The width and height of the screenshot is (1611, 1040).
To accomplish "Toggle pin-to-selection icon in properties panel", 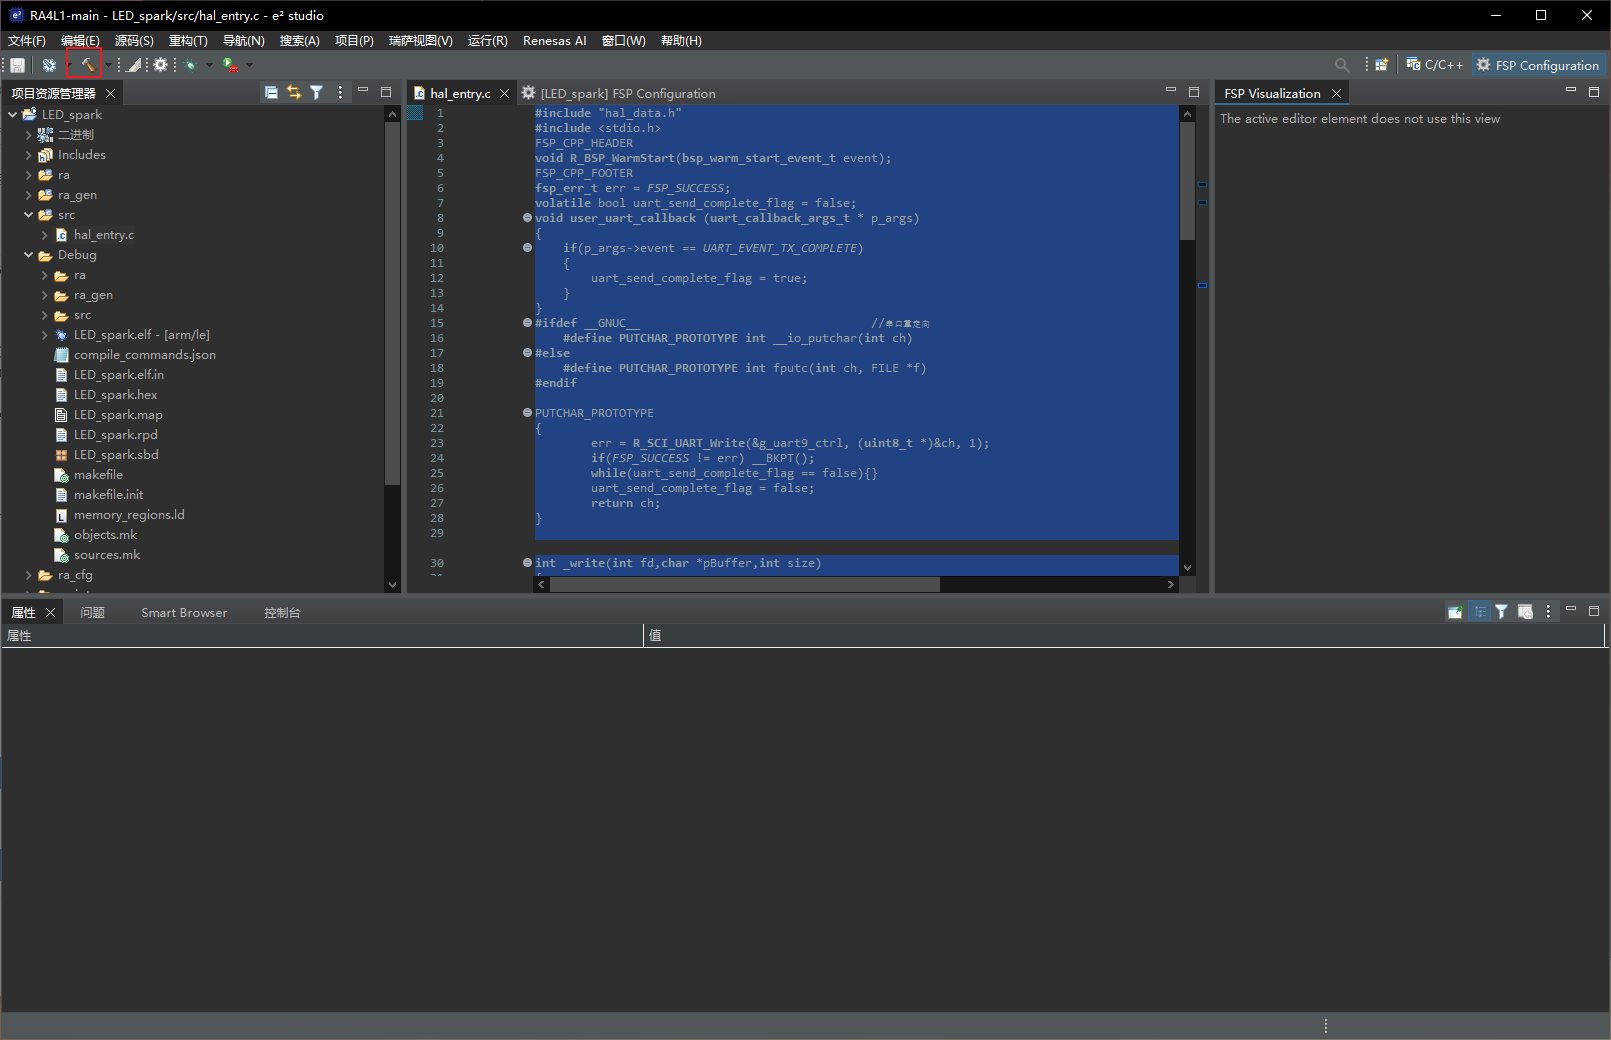I will [1455, 612].
